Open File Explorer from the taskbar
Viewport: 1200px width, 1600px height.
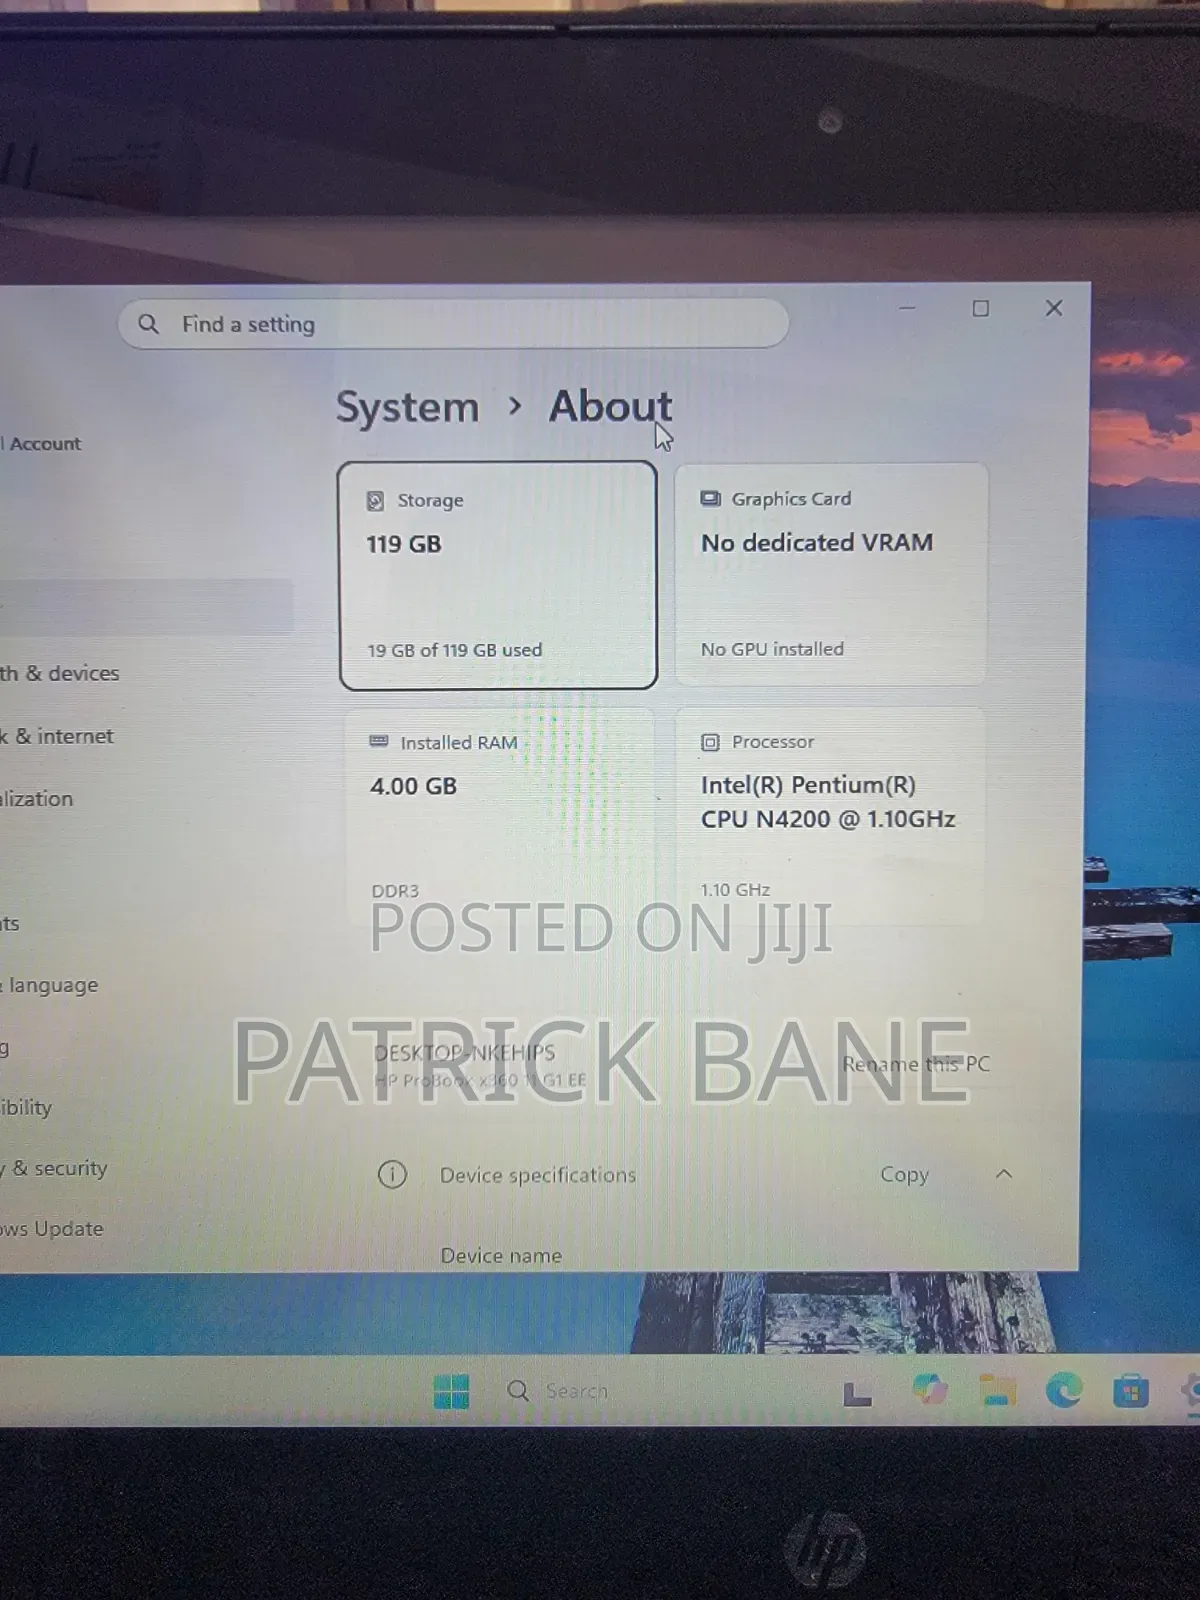coord(997,1390)
